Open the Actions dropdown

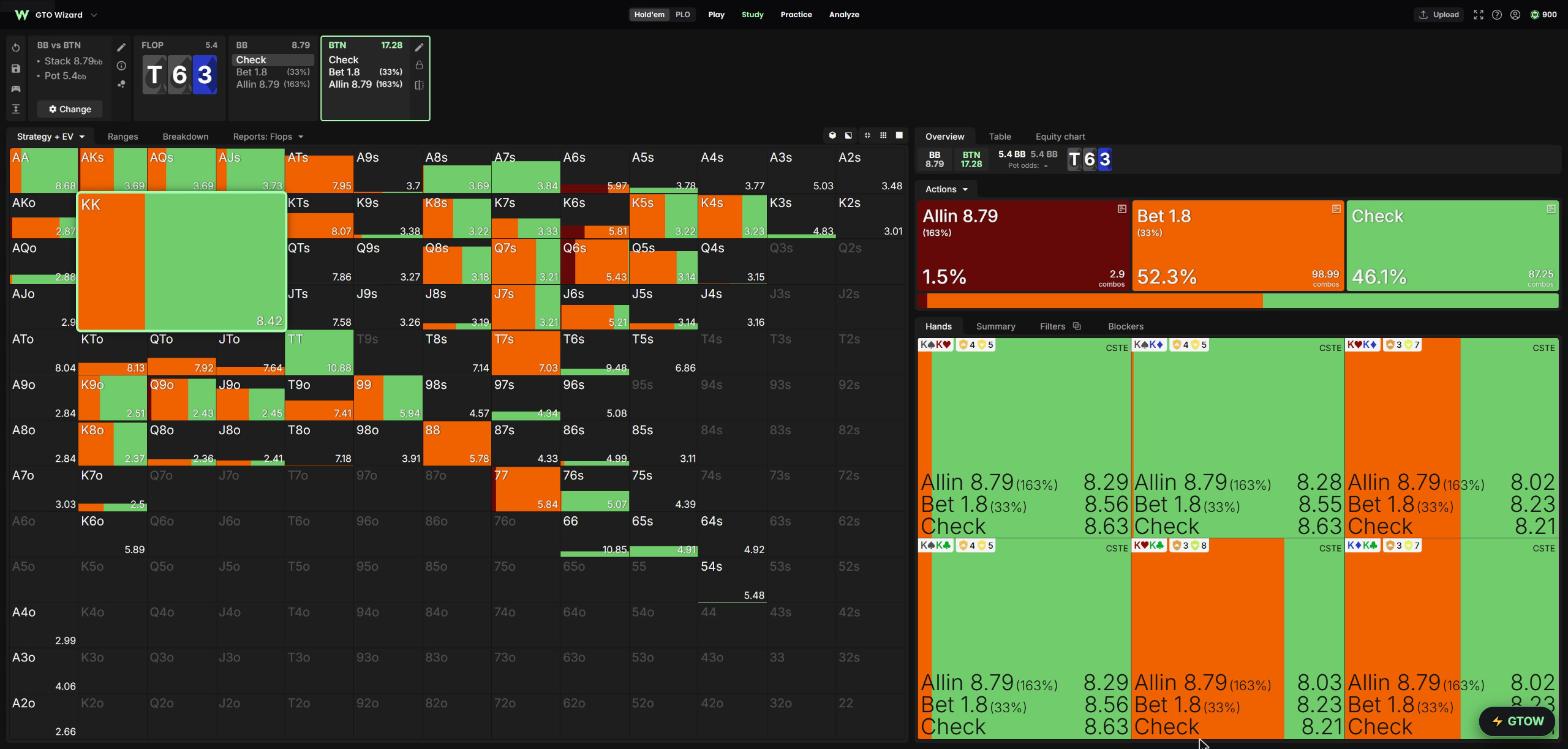tap(946, 189)
